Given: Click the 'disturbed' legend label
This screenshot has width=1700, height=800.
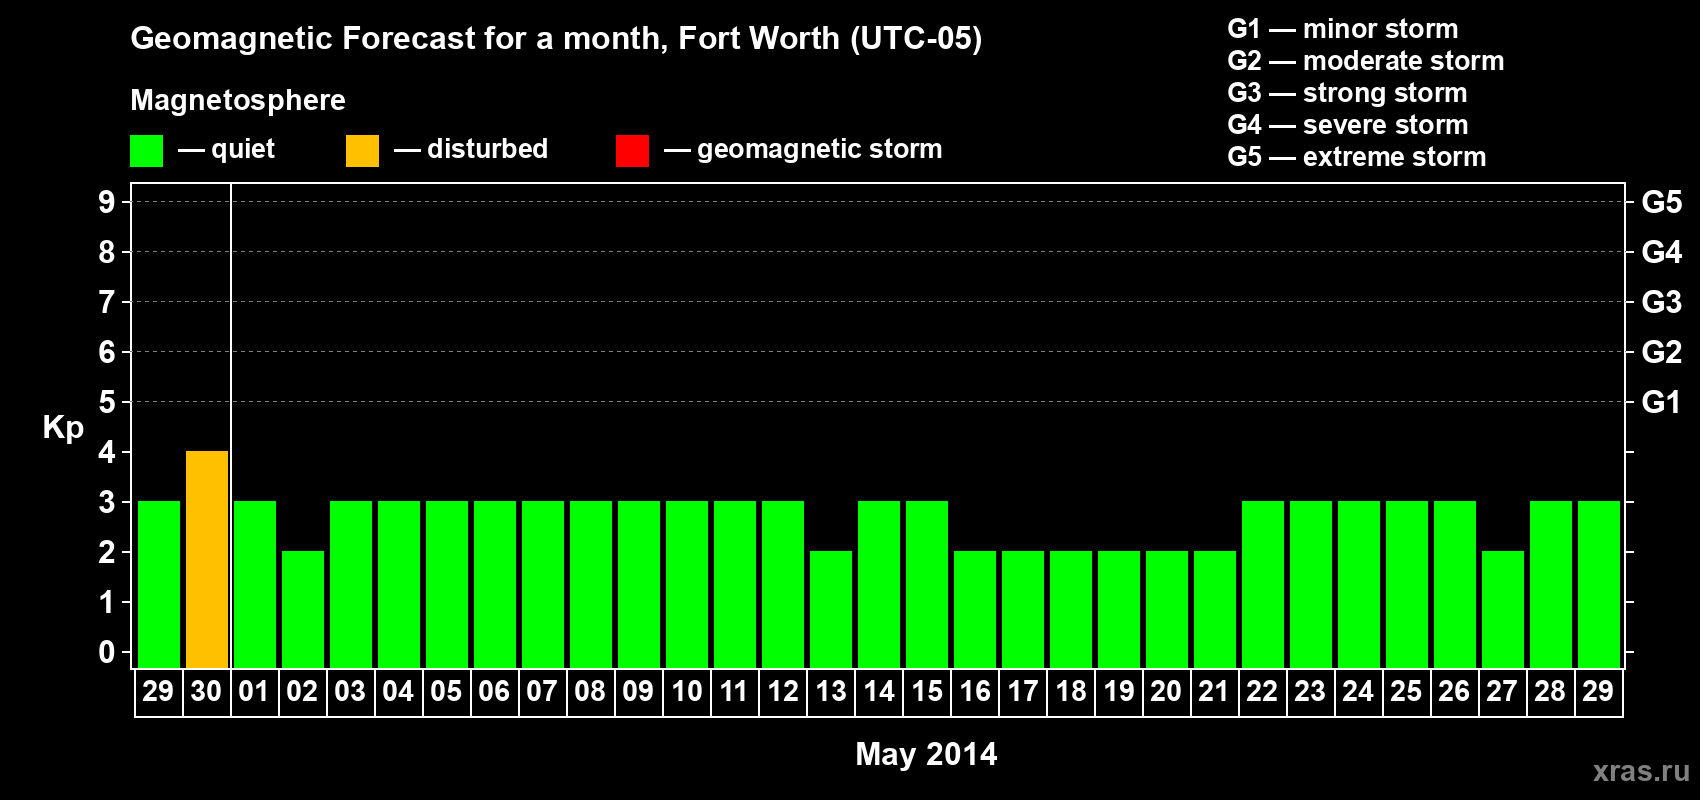Looking at the screenshot, I should [487, 149].
